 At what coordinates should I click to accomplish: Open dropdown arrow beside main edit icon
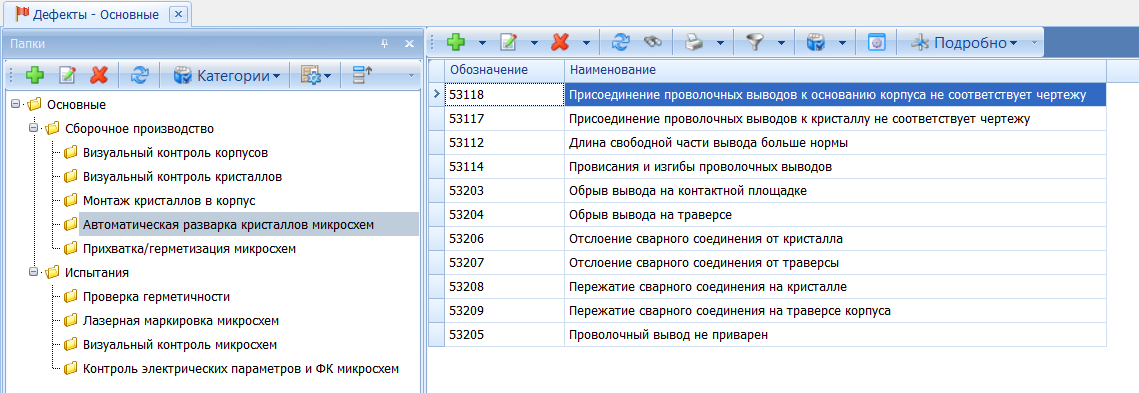[535, 43]
